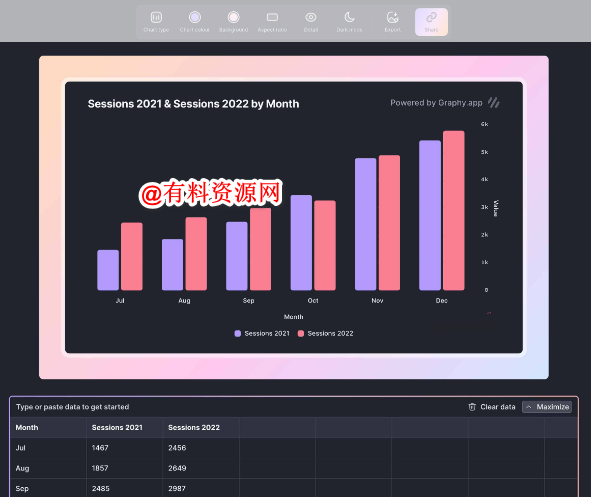Click the Month x-axis title
This screenshot has height=497, width=591.
pyautogui.click(x=293, y=317)
